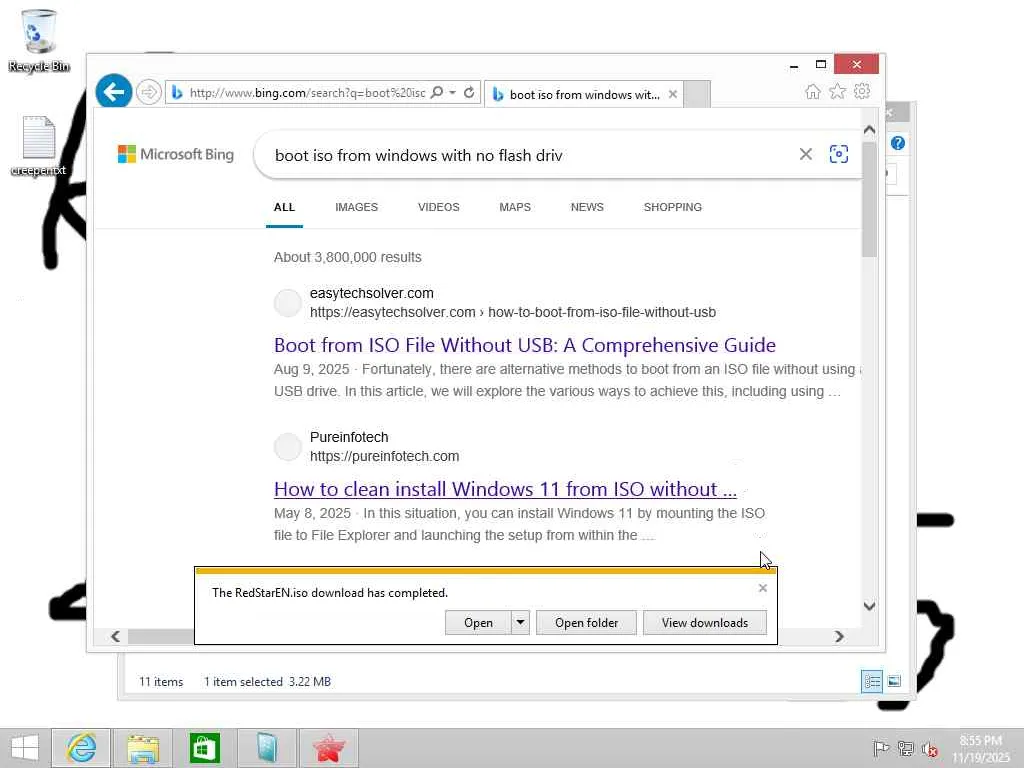1024x768 pixels.
Task: Switch to the IMAGES tab
Action: point(357,207)
